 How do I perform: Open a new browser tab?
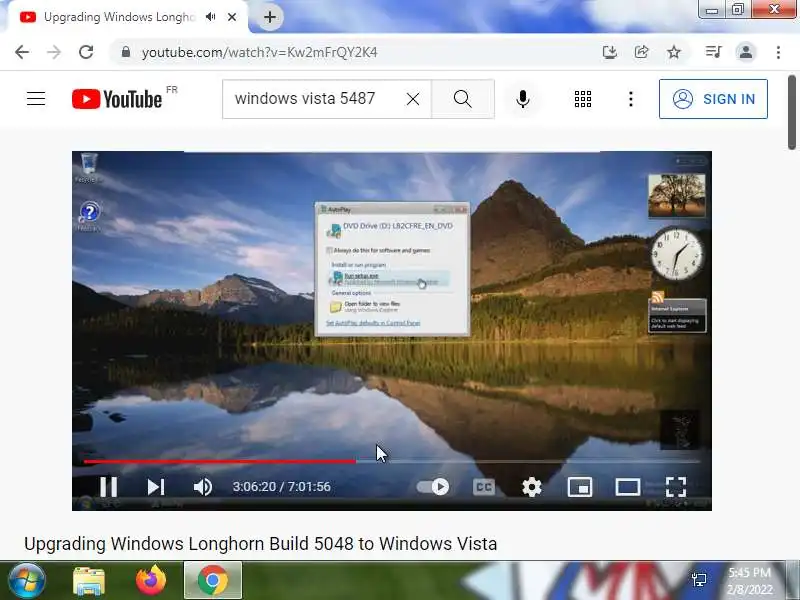pyautogui.click(x=270, y=17)
